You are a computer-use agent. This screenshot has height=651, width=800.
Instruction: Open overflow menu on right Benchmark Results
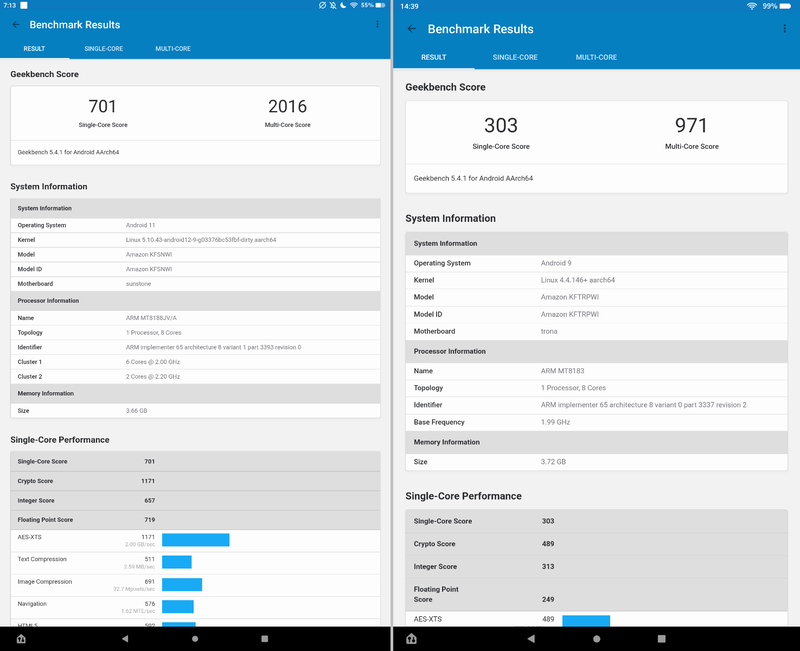(x=784, y=29)
